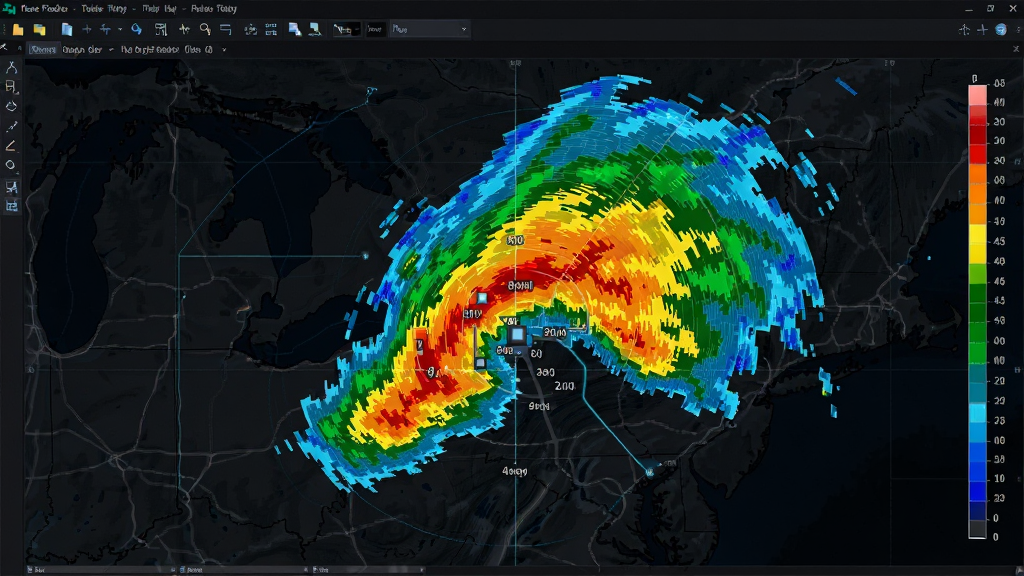Select the highlighted first tab in the tab row
The width and height of the screenshot is (1024, 576).
pos(43,50)
